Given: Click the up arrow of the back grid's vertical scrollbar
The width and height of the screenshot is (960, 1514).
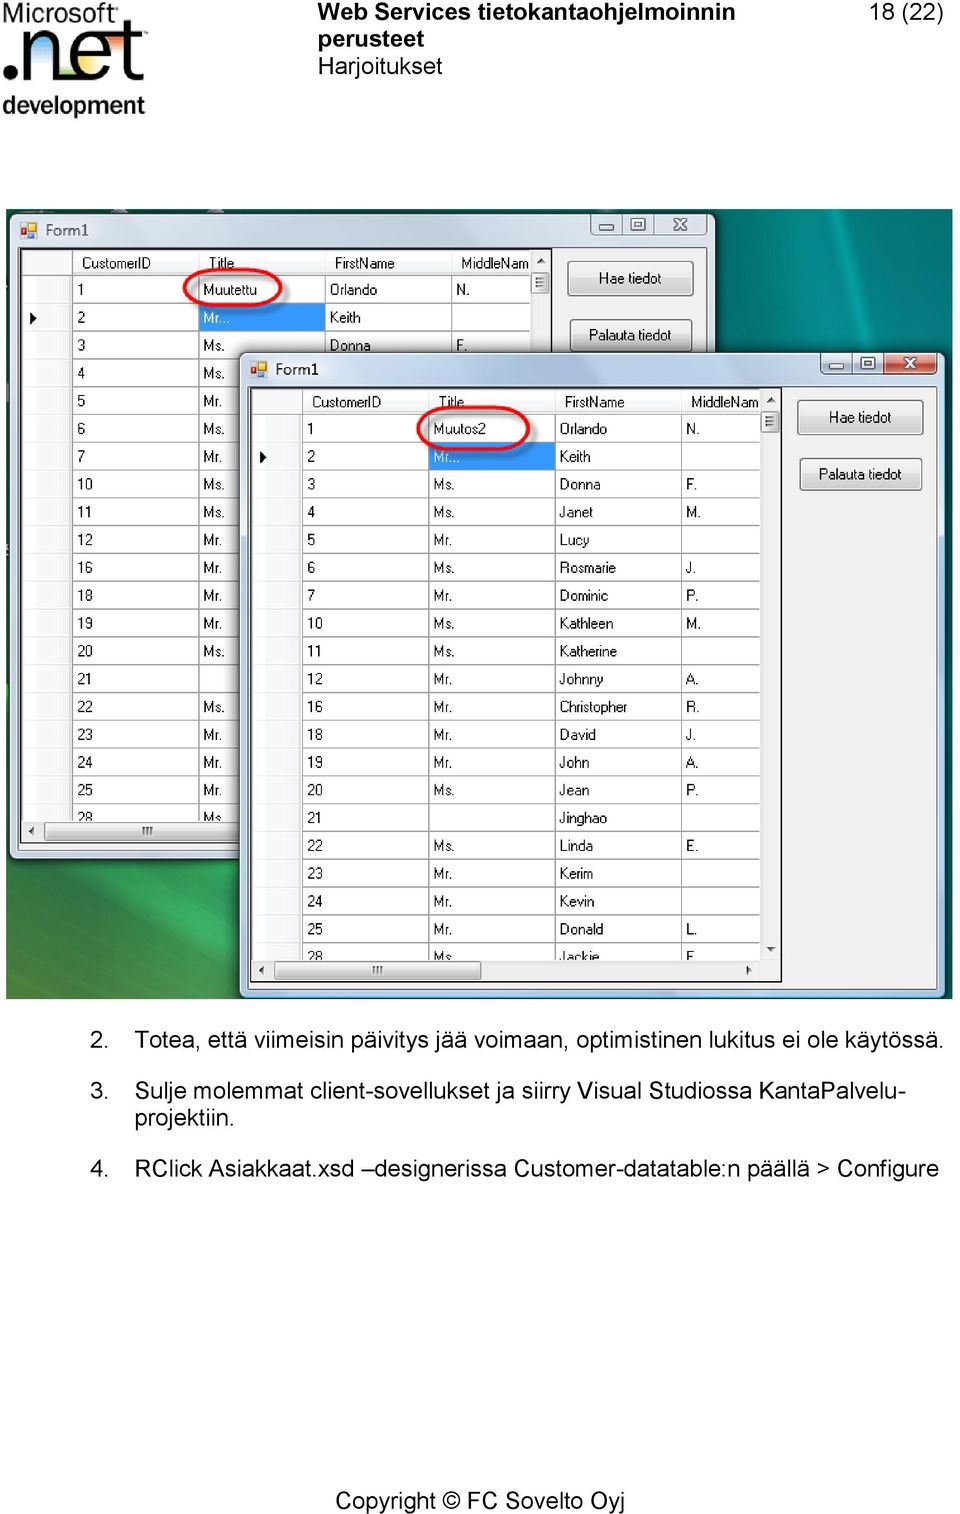Looking at the screenshot, I should click(x=540, y=261).
